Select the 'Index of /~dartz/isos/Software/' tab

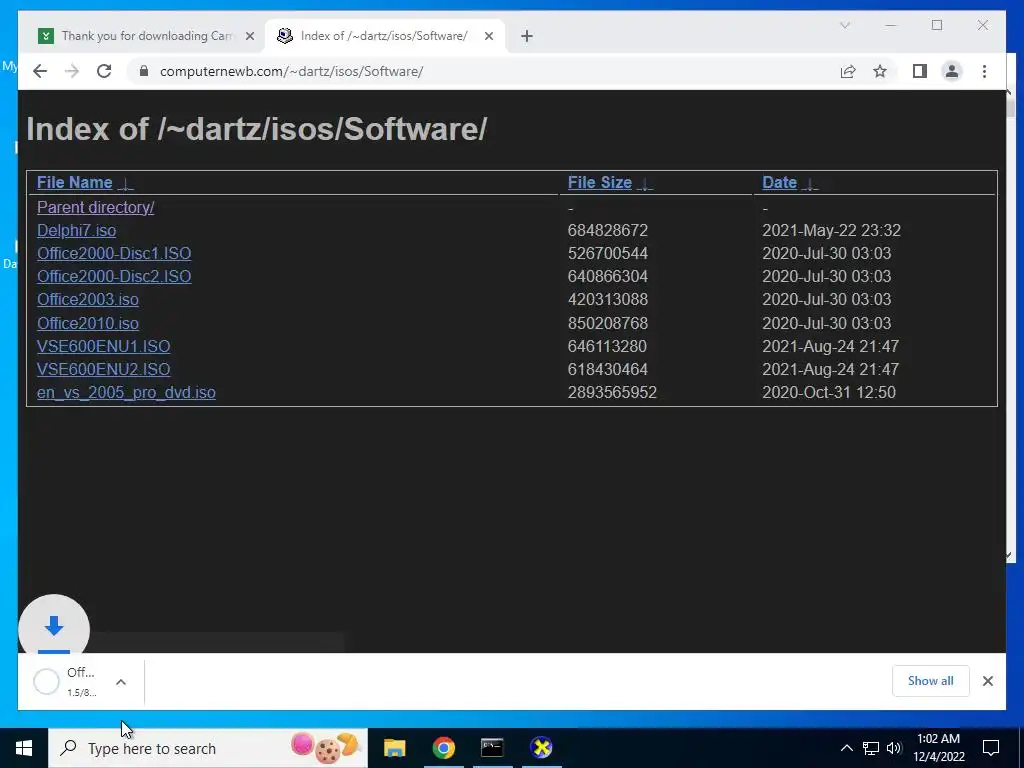[384, 36]
